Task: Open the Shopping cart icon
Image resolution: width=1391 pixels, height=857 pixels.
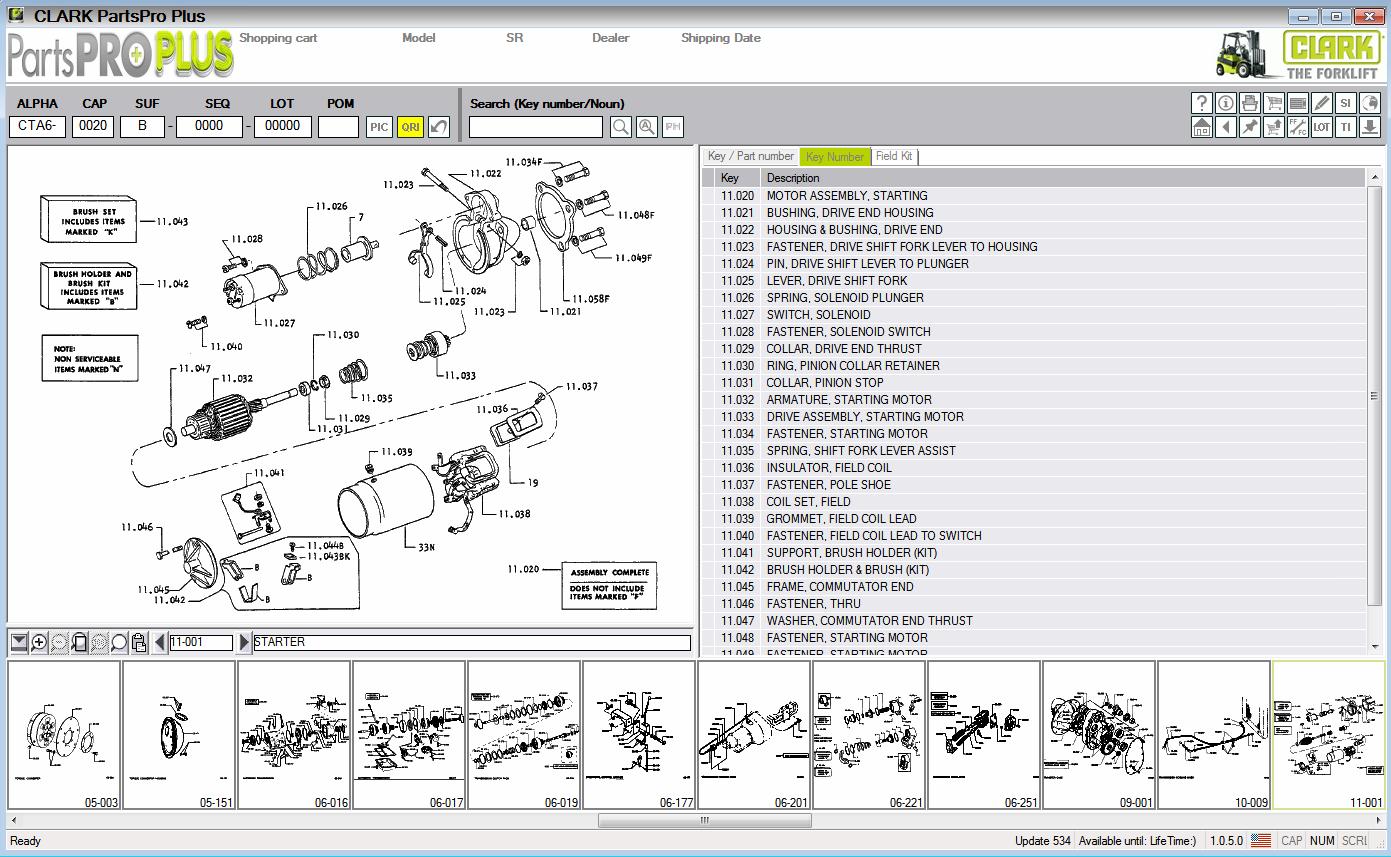Action: pyautogui.click(x=1276, y=103)
